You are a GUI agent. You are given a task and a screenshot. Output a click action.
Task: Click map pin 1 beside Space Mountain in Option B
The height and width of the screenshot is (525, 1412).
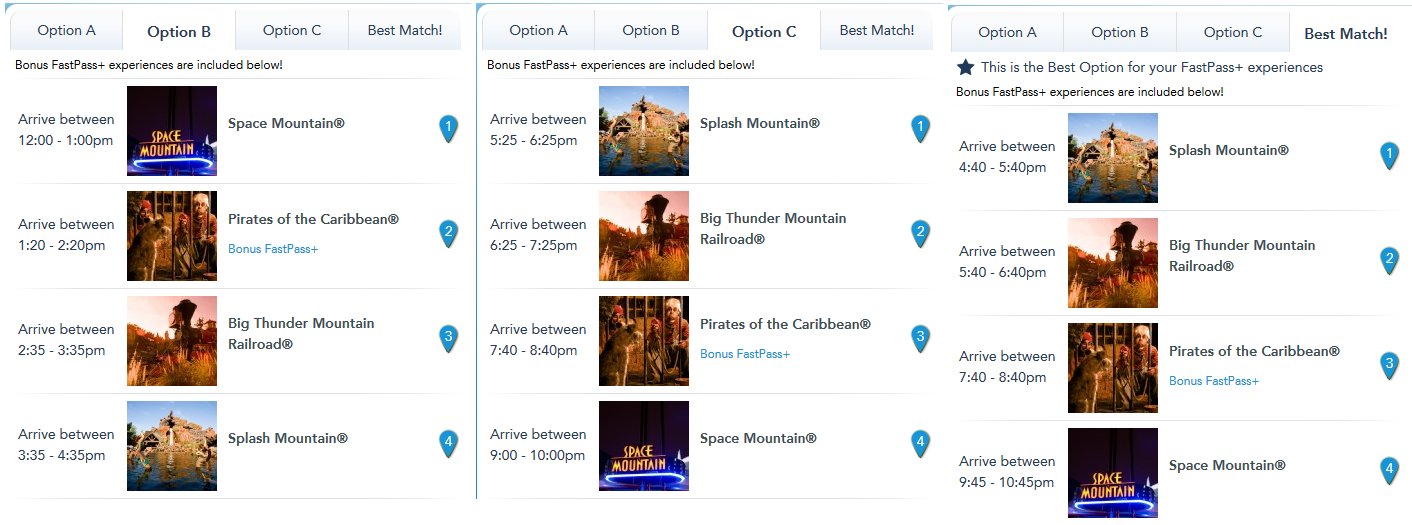click(449, 129)
